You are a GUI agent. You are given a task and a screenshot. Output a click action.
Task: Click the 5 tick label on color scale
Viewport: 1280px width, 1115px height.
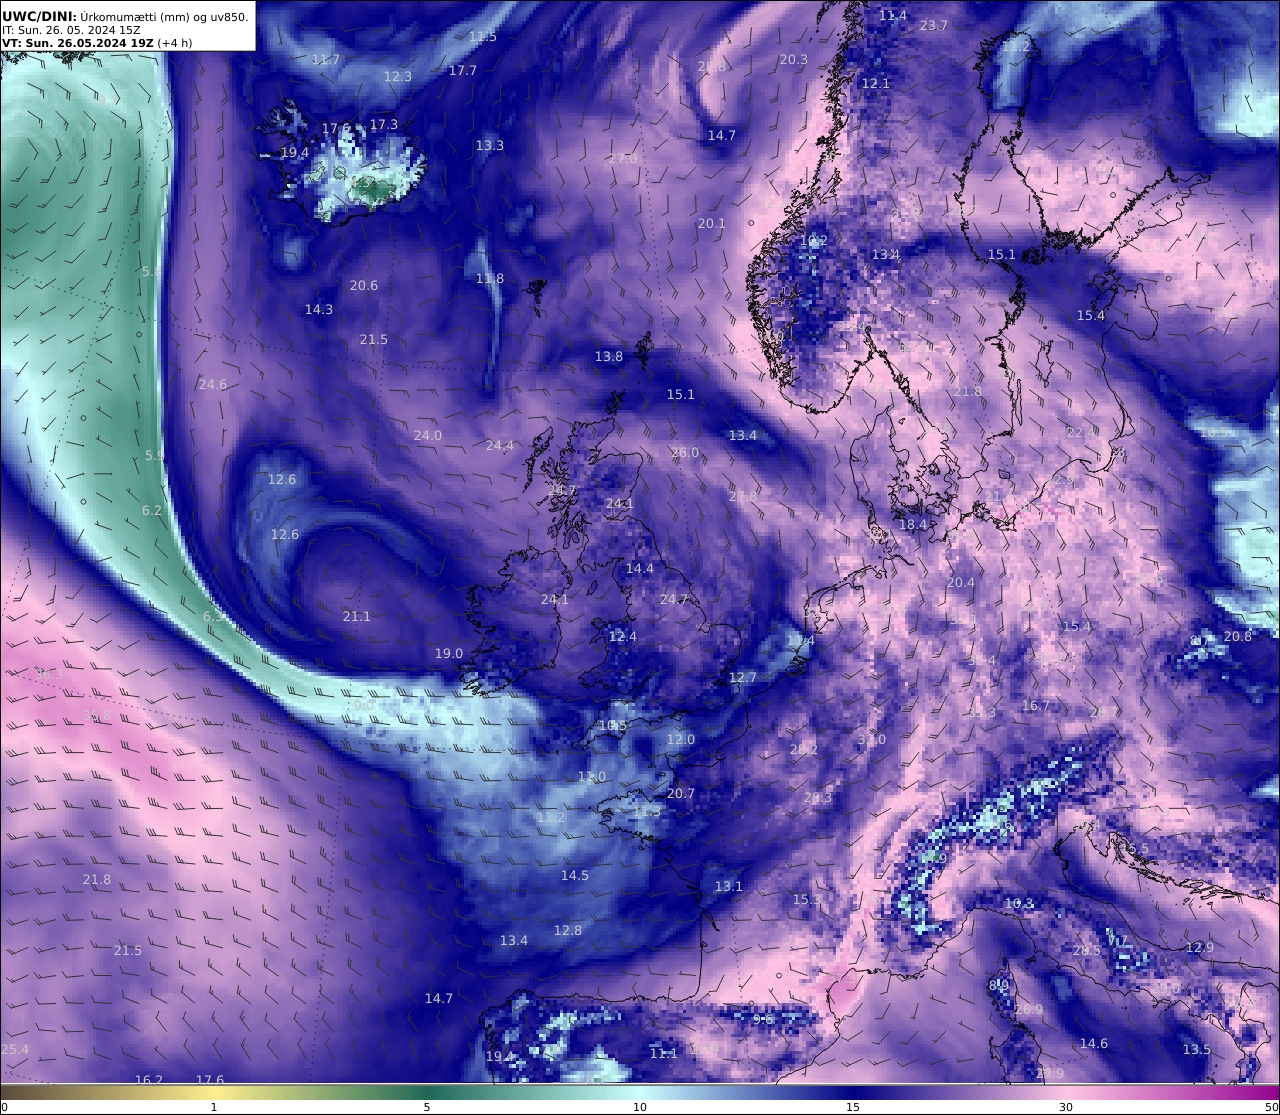click(427, 1107)
